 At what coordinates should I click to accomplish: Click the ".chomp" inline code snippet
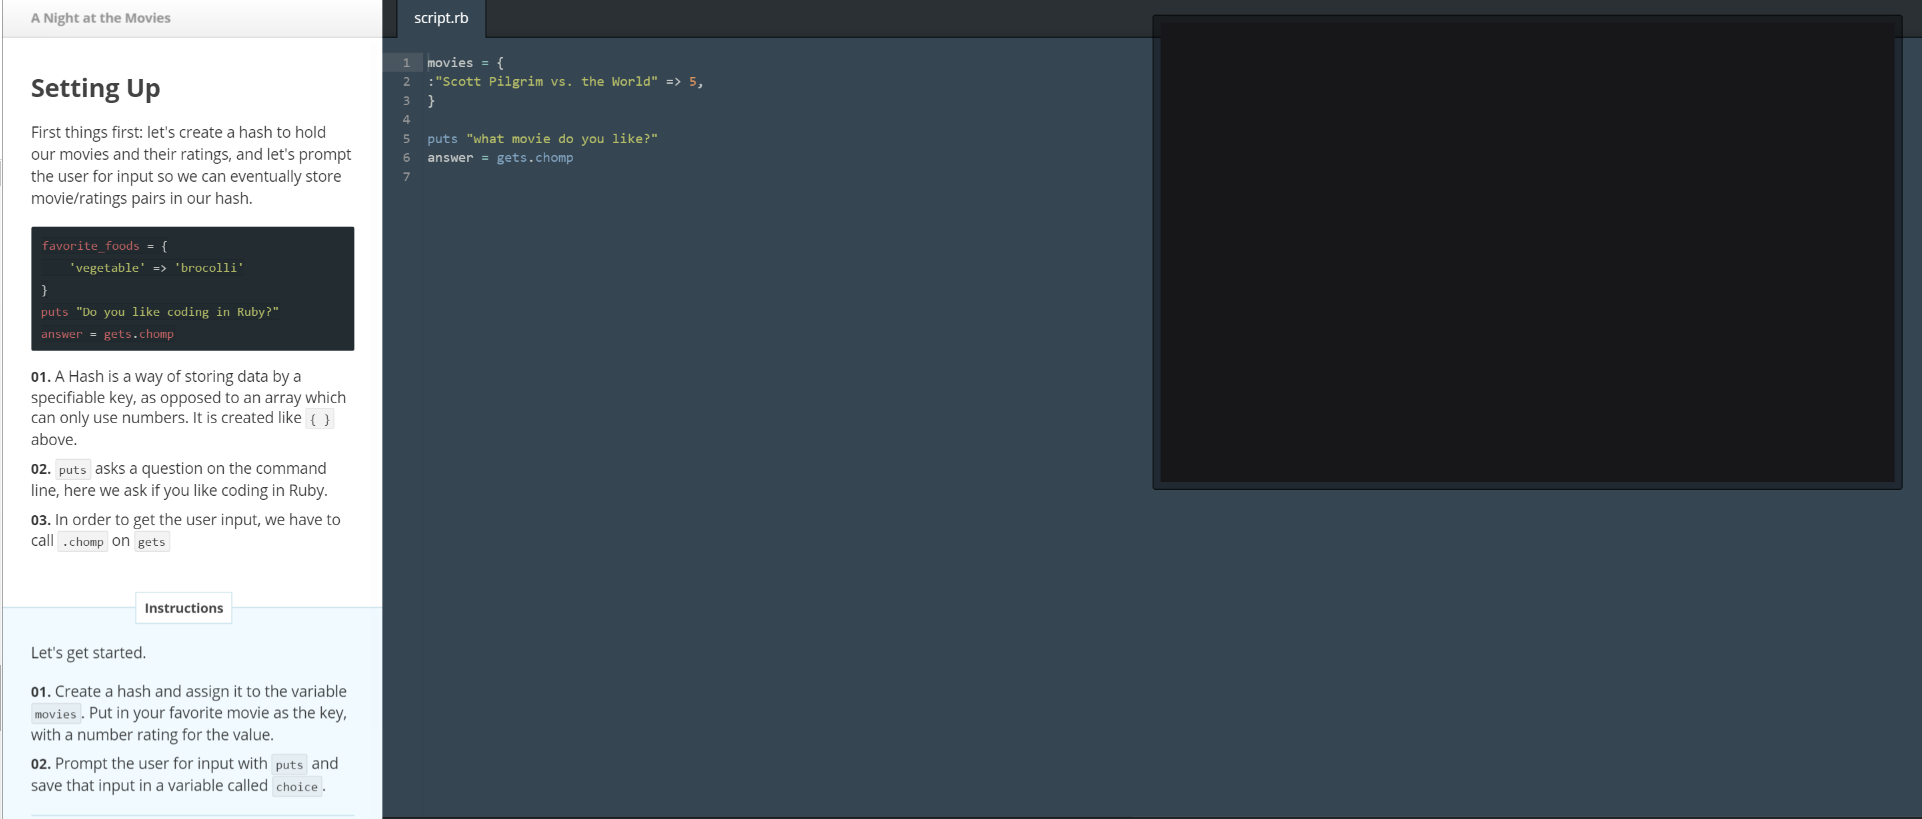[82, 542]
